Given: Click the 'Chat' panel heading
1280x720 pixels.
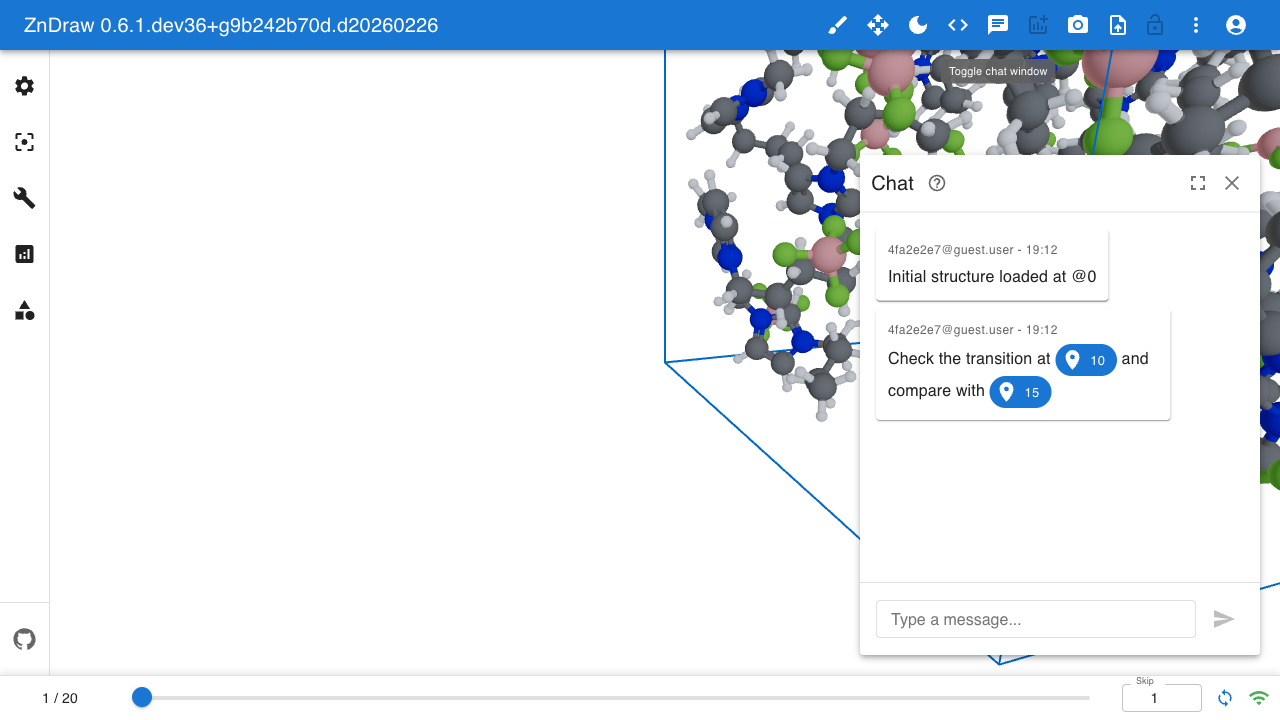Looking at the screenshot, I should (x=892, y=183).
